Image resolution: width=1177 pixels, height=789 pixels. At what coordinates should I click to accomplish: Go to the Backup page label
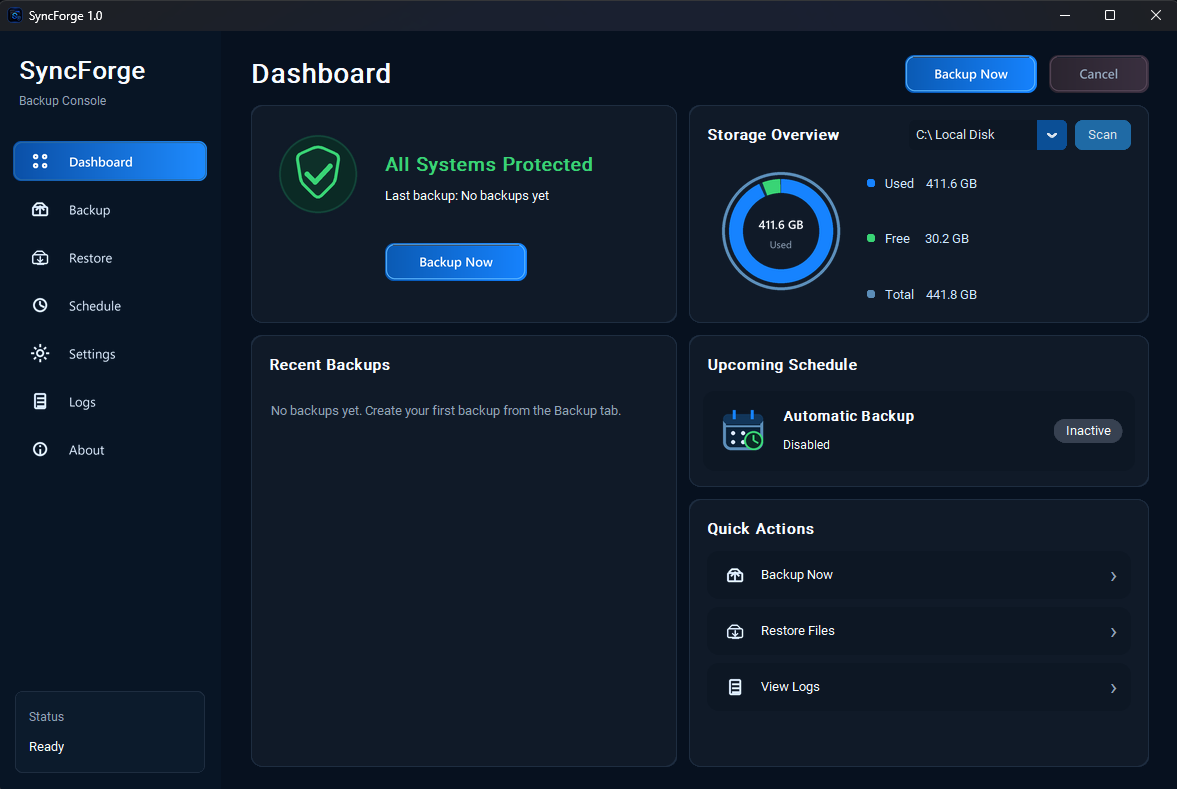[x=89, y=210]
